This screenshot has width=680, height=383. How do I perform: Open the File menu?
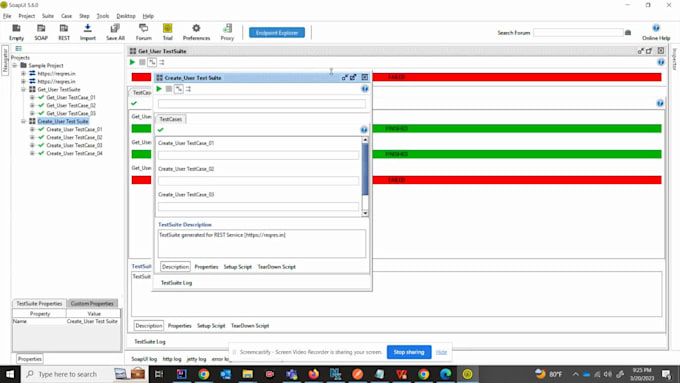click(7, 16)
